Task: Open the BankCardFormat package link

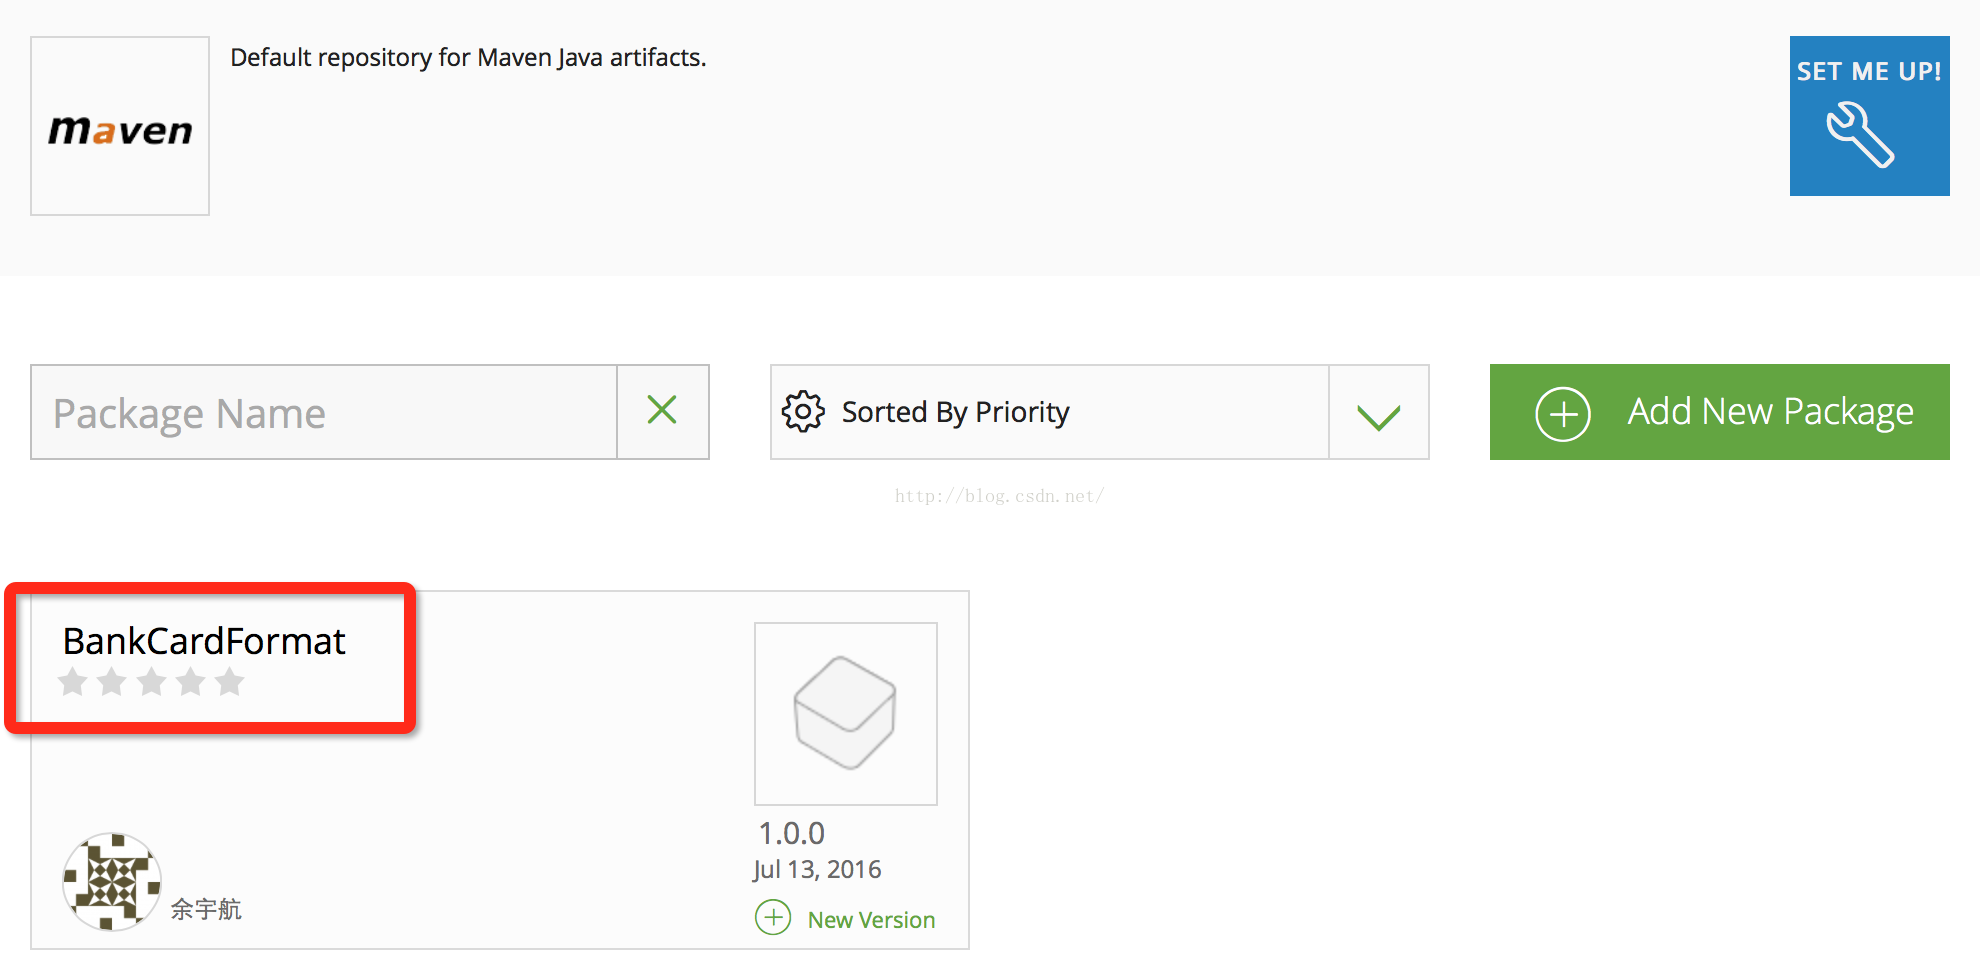Action: tap(204, 641)
